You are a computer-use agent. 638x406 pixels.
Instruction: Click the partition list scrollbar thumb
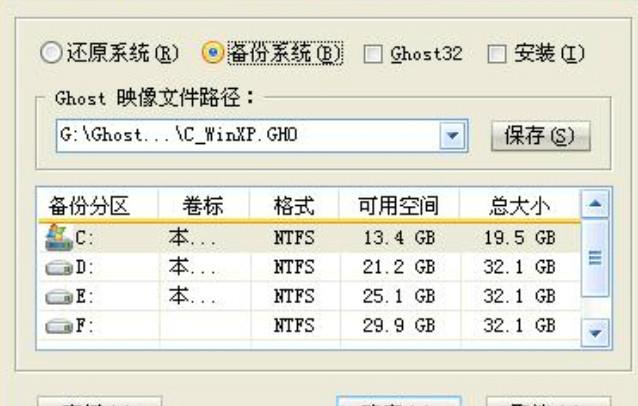pyautogui.click(x=595, y=258)
